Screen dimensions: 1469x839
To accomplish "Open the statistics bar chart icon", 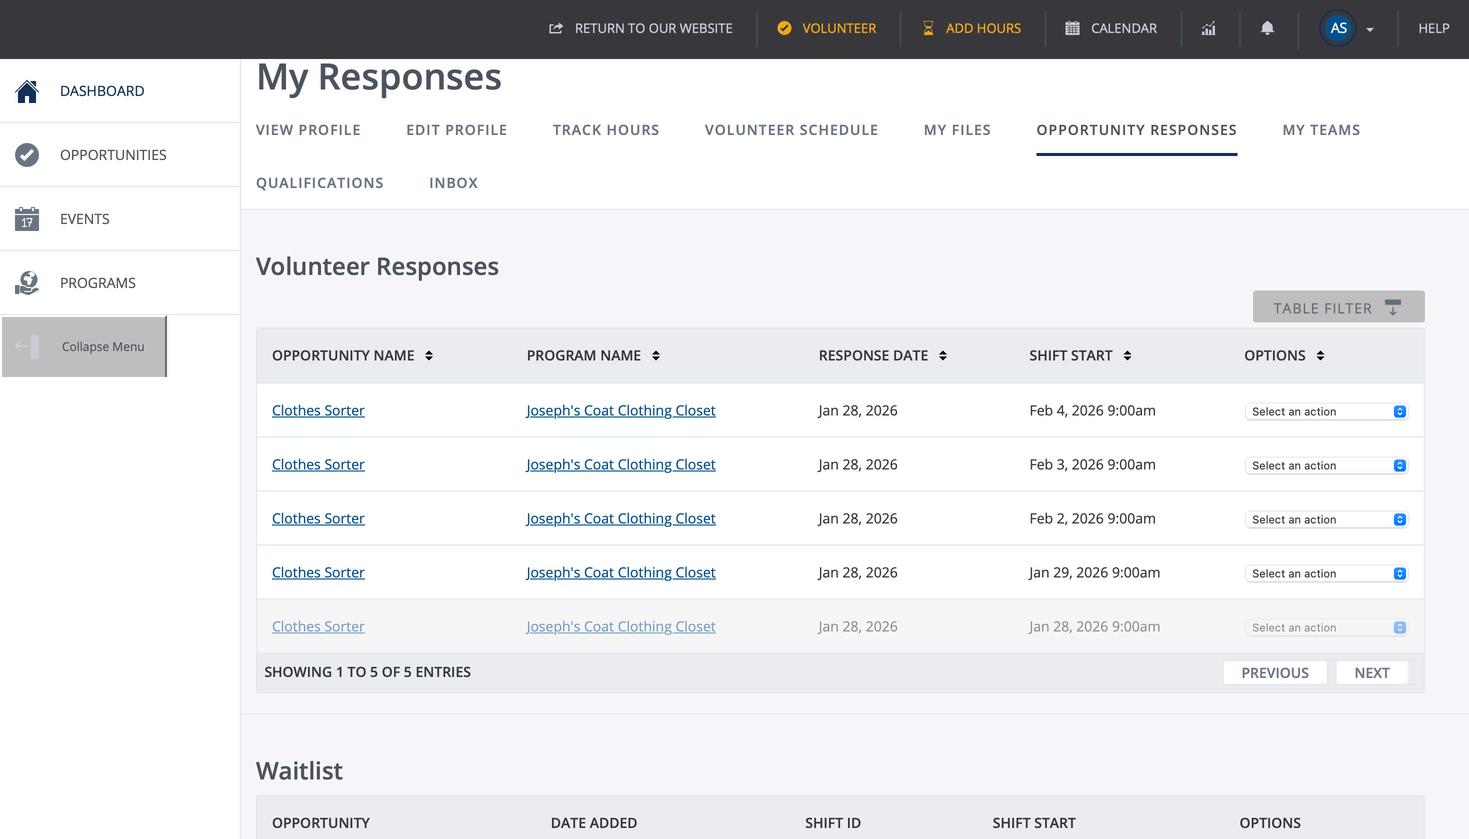I will [1209, 28].
